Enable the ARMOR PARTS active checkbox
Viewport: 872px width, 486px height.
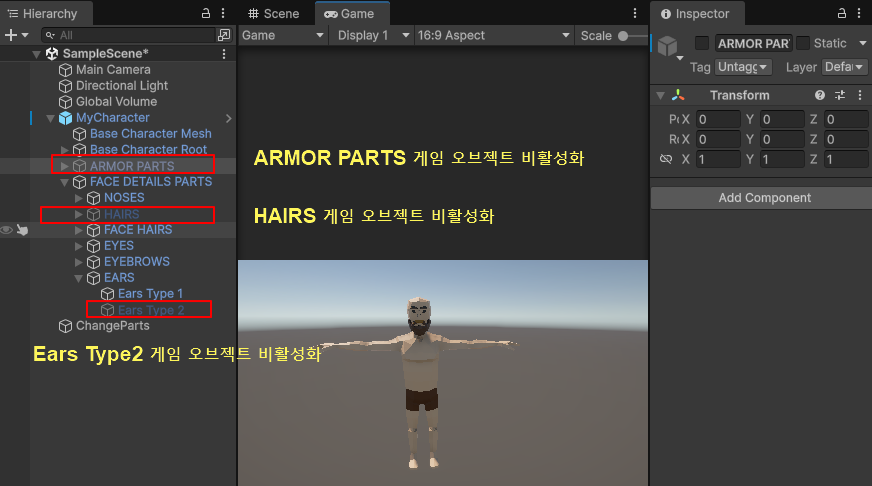coord(702,44)
